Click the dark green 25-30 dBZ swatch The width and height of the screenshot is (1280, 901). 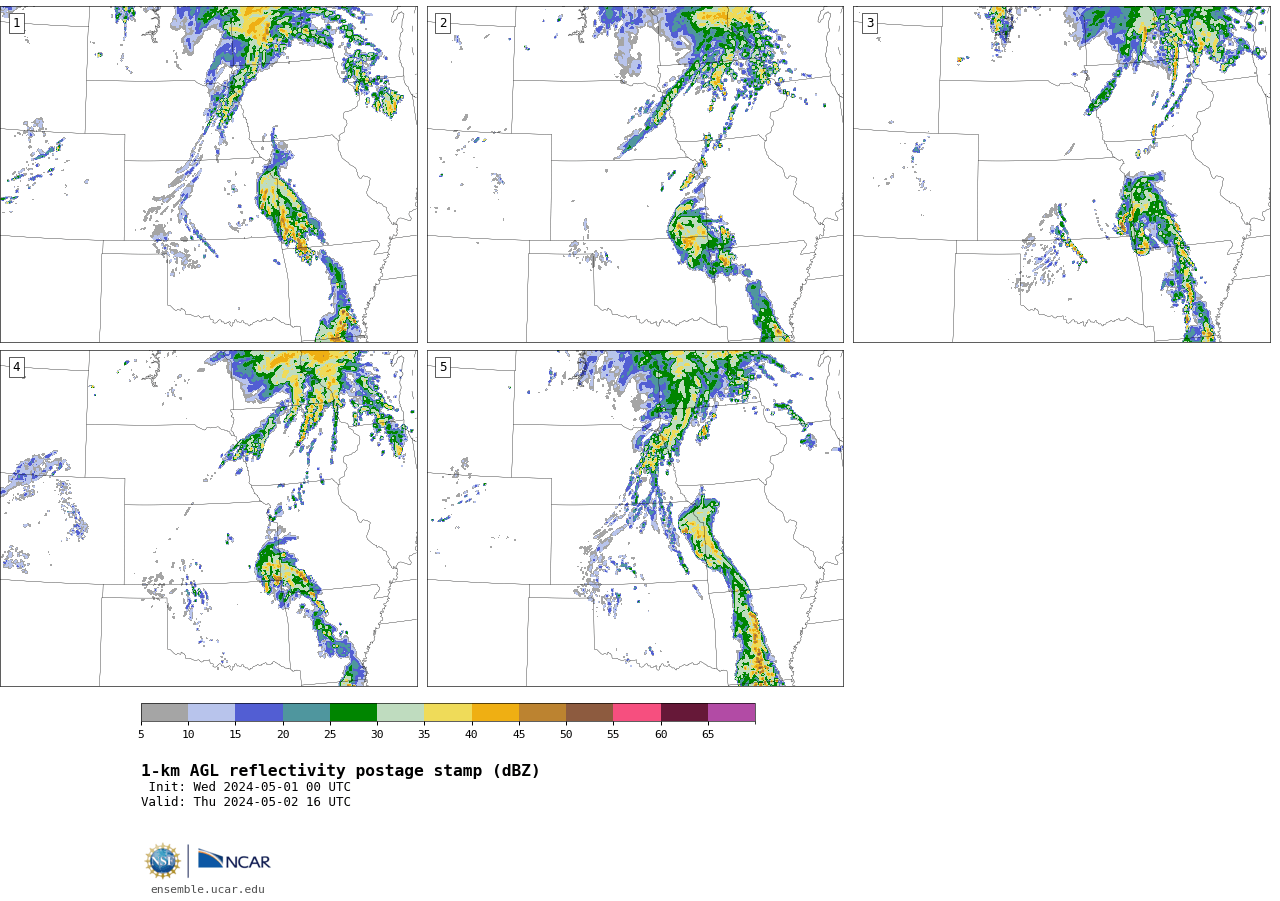pos(353,713)
